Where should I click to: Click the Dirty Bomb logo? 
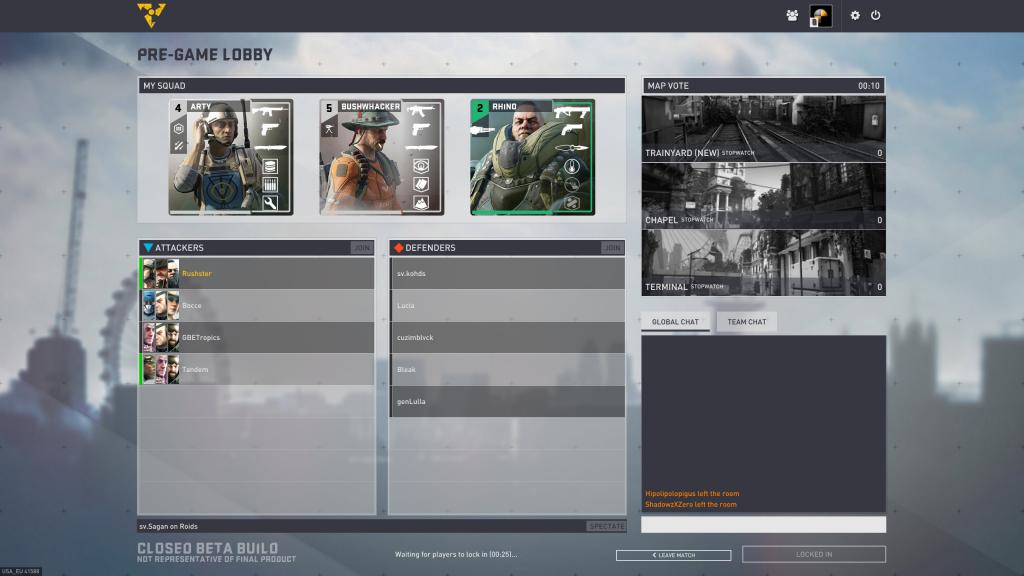coord(151,14)
